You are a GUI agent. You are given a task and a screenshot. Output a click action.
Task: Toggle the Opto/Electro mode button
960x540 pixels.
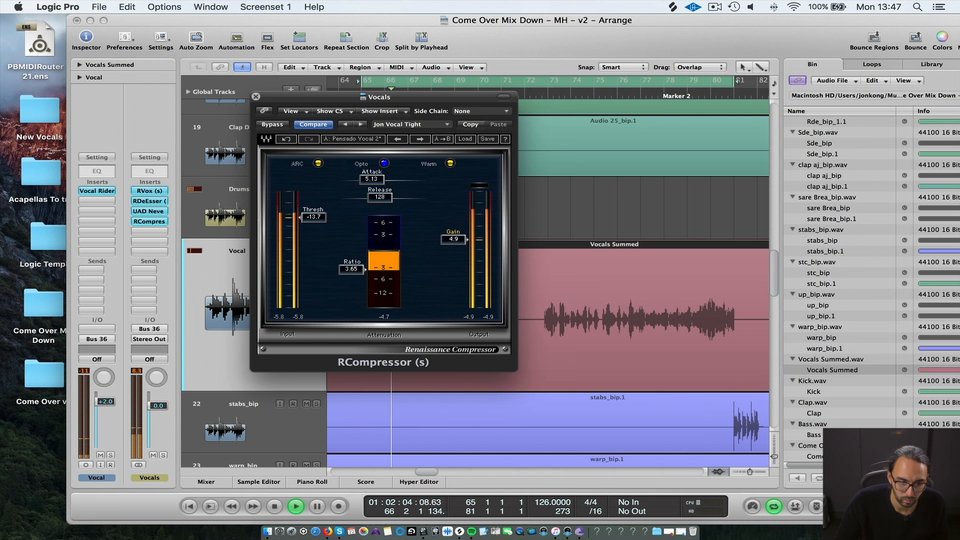[x=384, y=163]
